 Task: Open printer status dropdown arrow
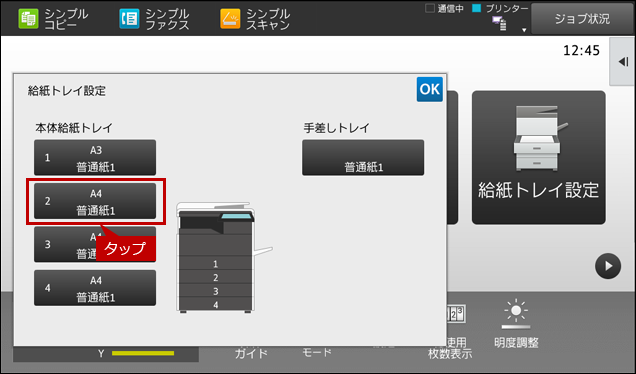coord(524,30)
